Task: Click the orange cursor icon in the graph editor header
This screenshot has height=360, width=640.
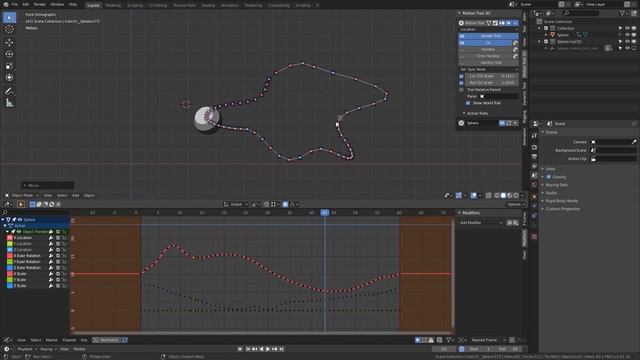Action: click(21, 204)
